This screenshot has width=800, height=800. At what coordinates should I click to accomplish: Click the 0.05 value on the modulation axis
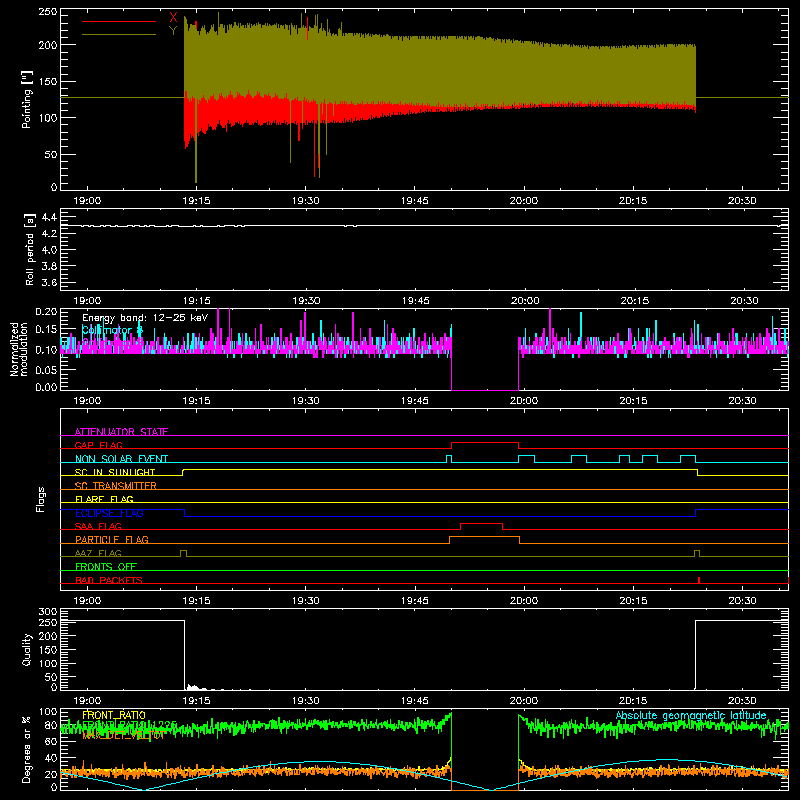pos(46,369)
